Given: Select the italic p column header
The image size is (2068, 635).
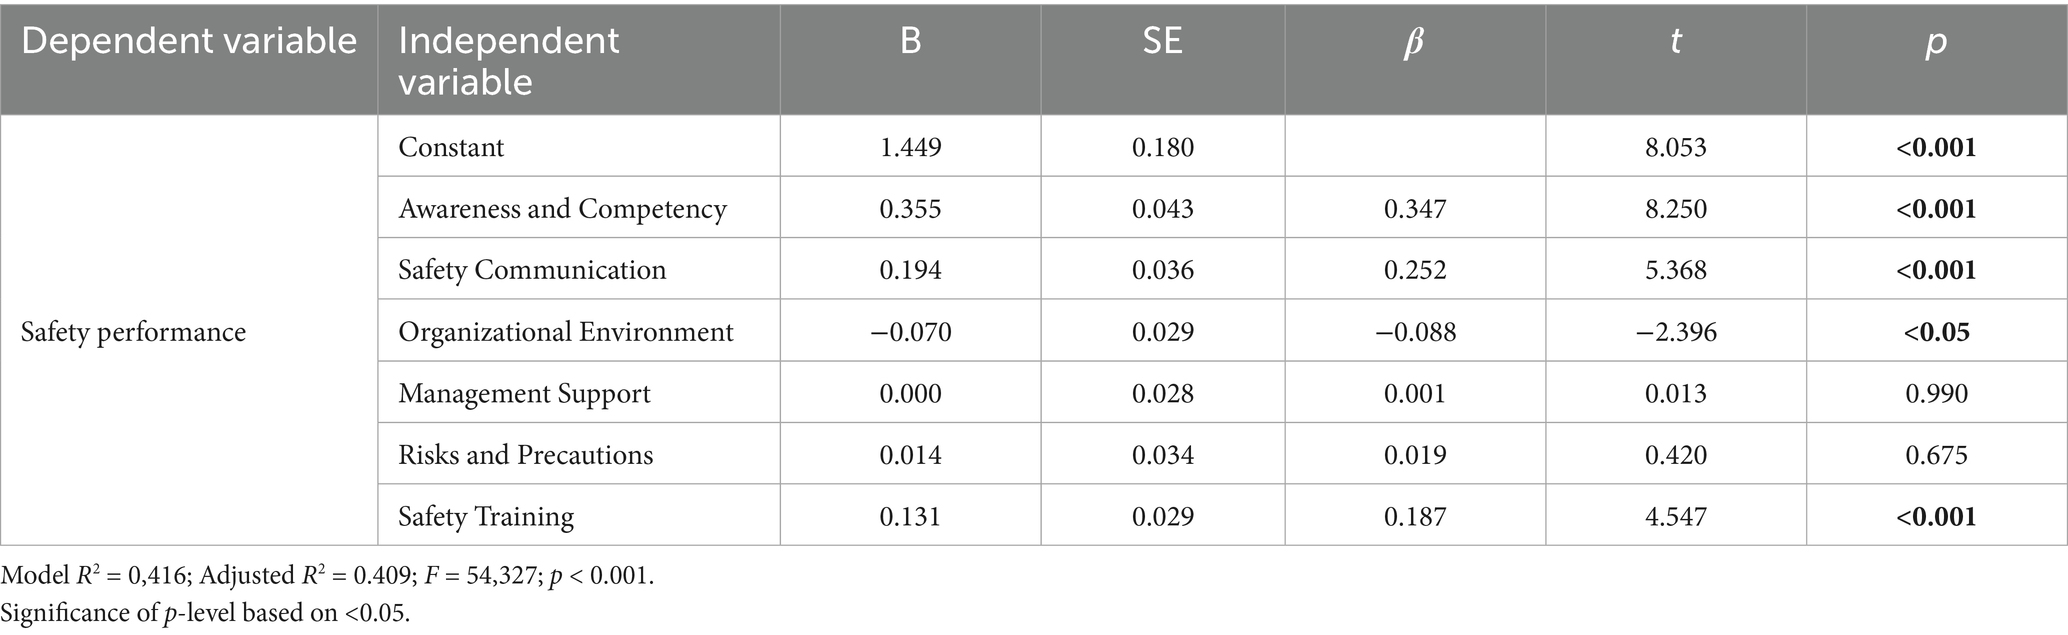Looking at the screenshot, I should [1936, 43].
